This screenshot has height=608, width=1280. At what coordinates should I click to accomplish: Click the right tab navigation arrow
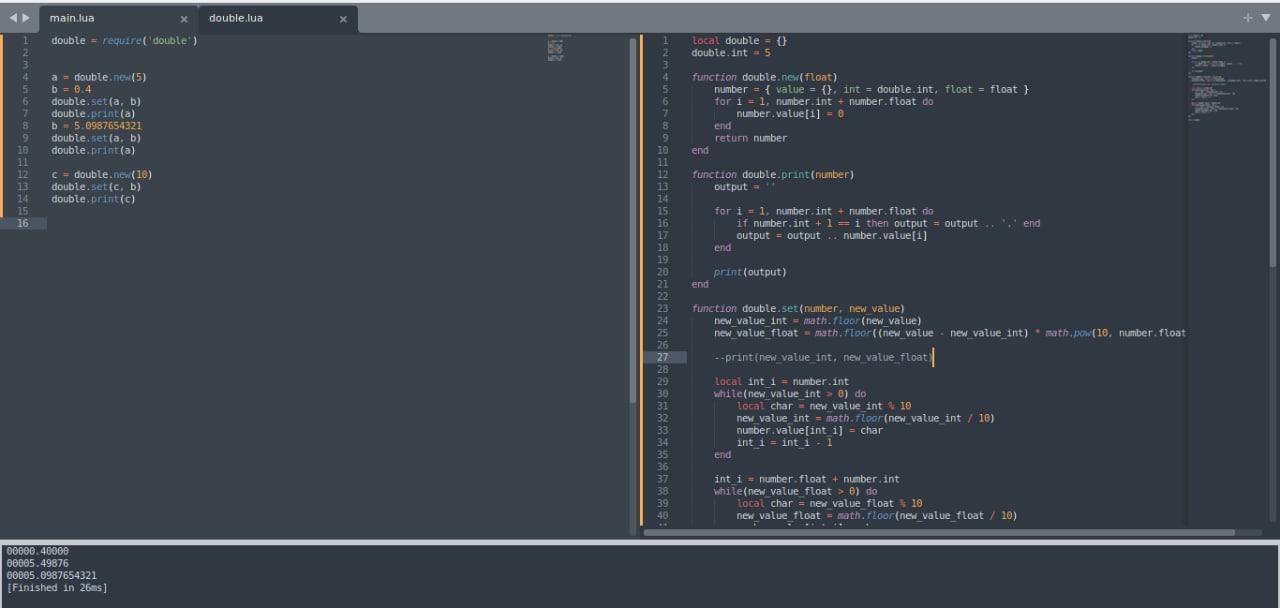[x=26, y=18]
